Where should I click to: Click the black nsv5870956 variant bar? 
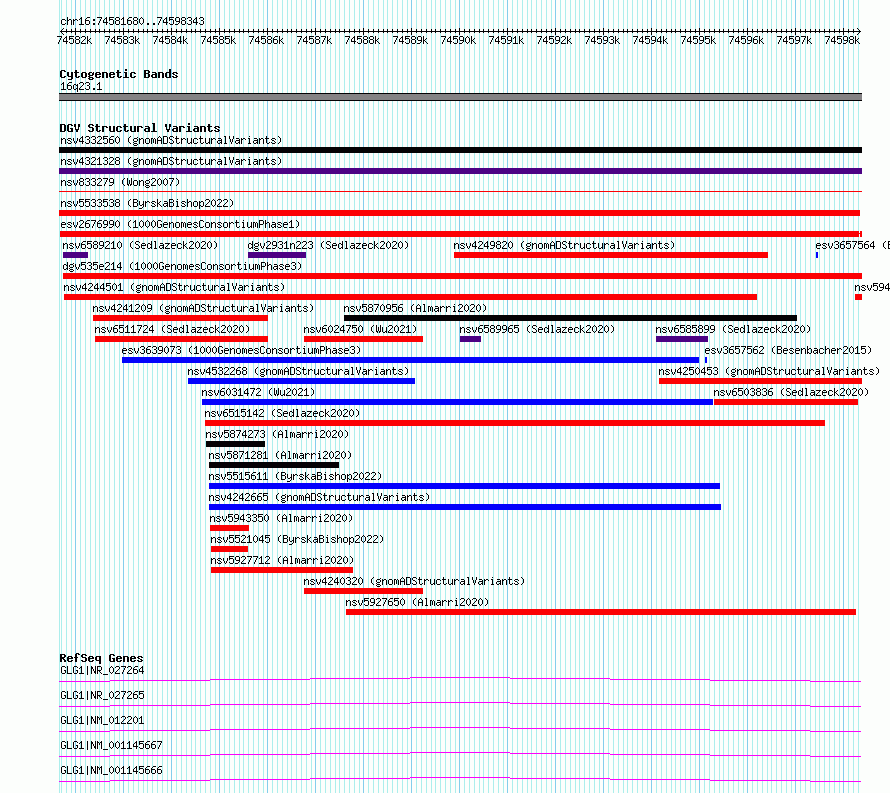570,318
